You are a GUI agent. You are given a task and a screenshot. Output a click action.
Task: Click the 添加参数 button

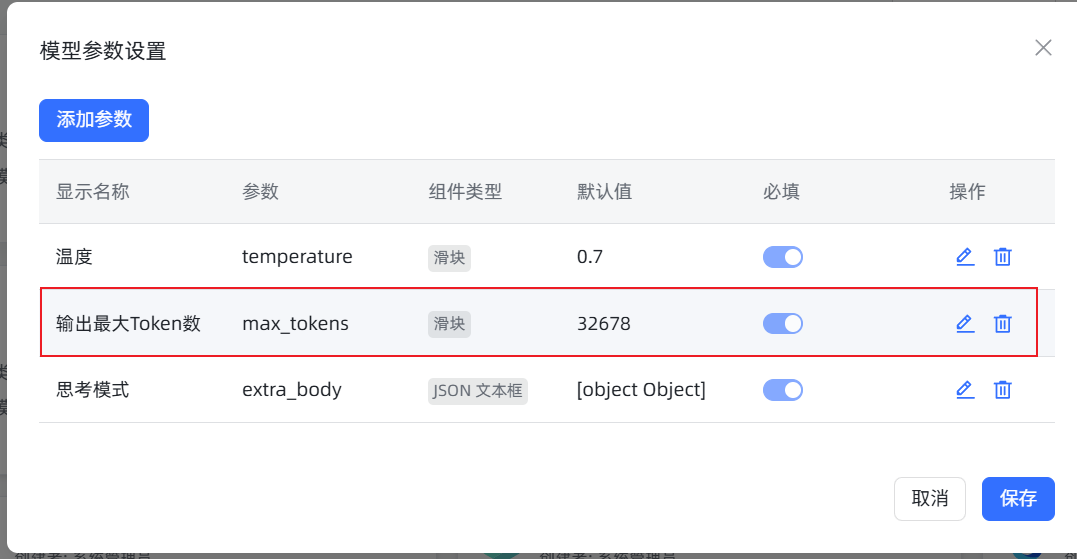94,120
